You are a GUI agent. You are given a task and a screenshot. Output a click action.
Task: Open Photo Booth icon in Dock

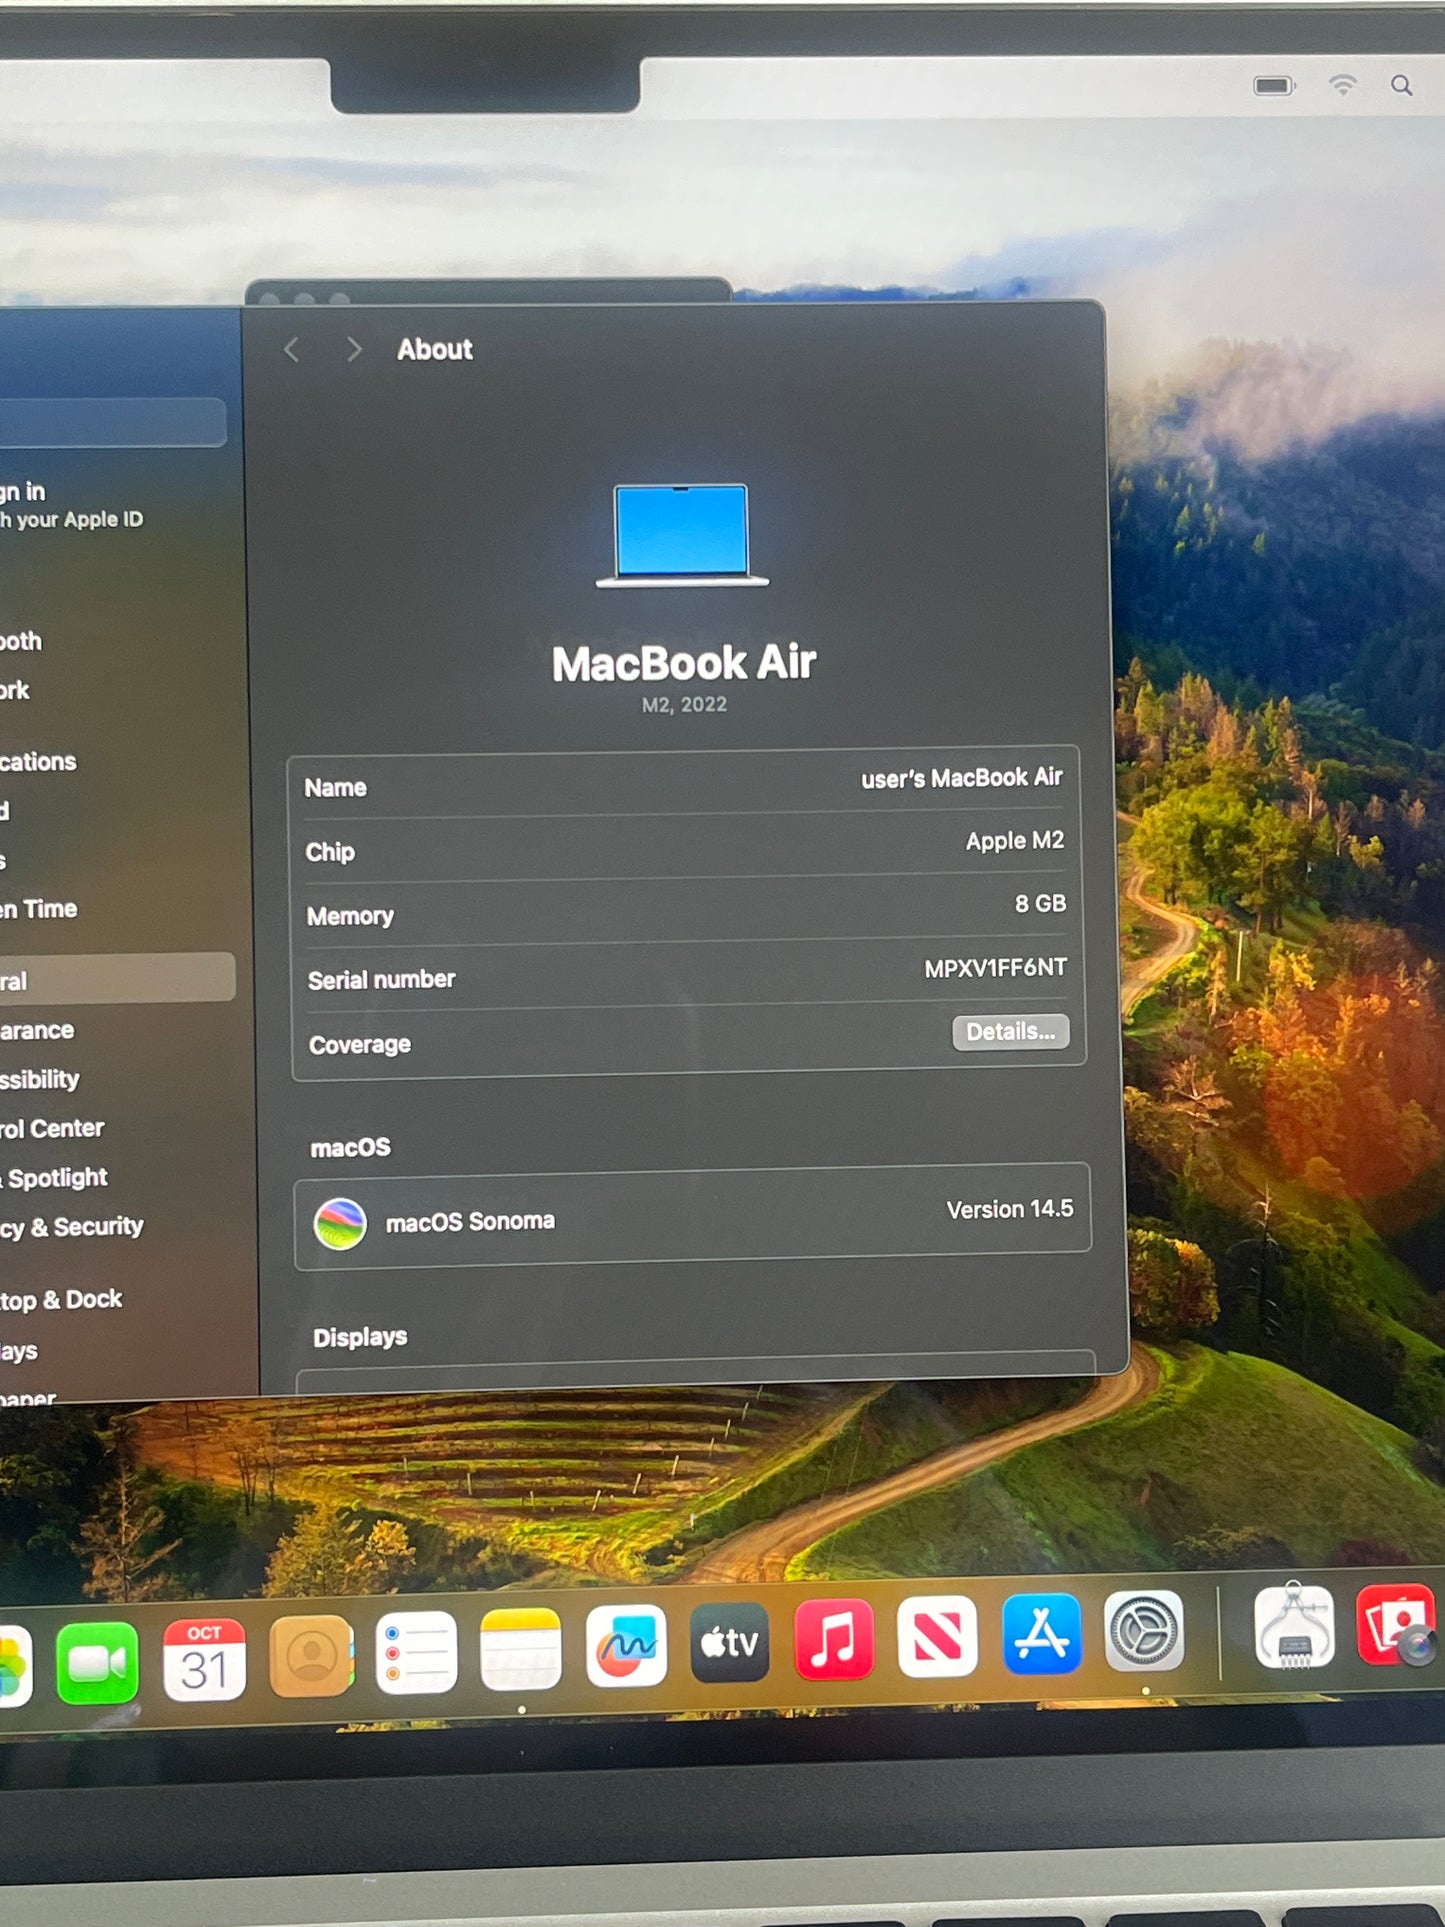tap(1398, 1624)
